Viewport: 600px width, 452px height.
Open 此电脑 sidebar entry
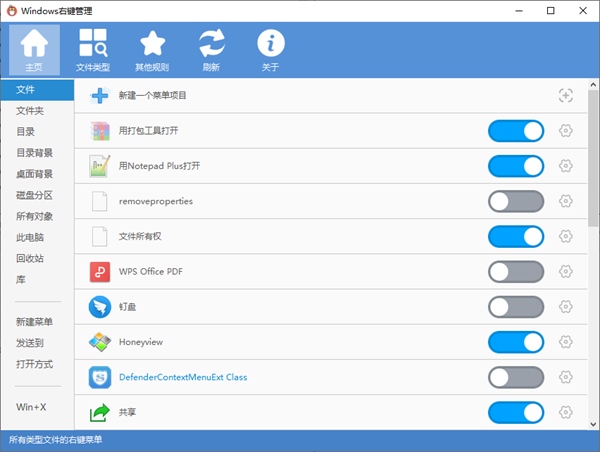point(38,238)
